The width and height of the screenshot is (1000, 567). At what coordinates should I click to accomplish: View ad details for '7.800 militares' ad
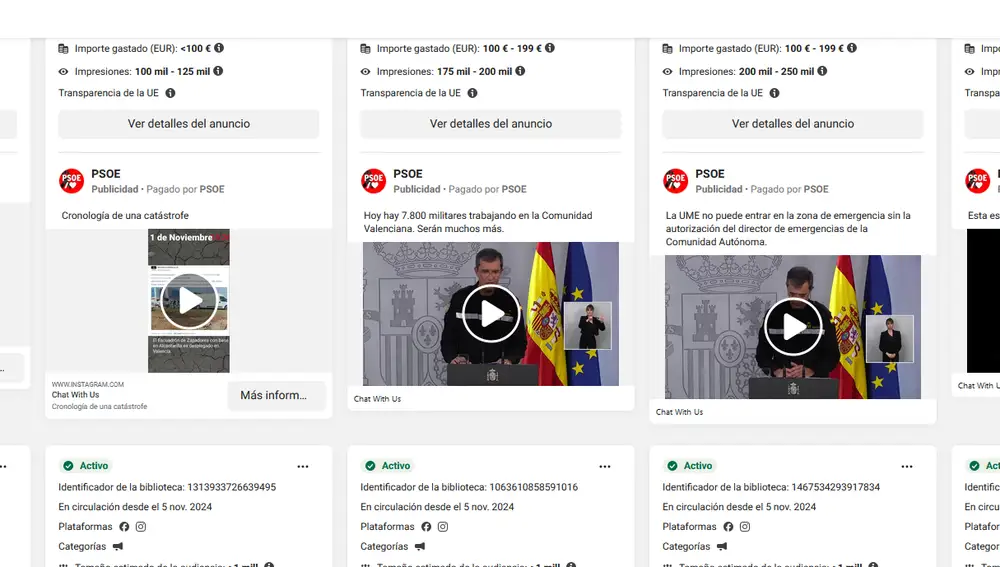[x=490, y=124]
